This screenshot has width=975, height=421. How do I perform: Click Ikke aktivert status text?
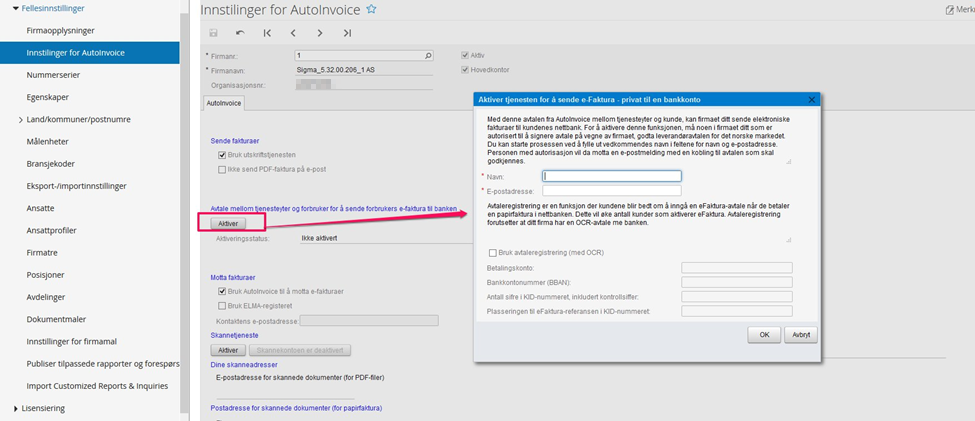click(x=319, y=238)
